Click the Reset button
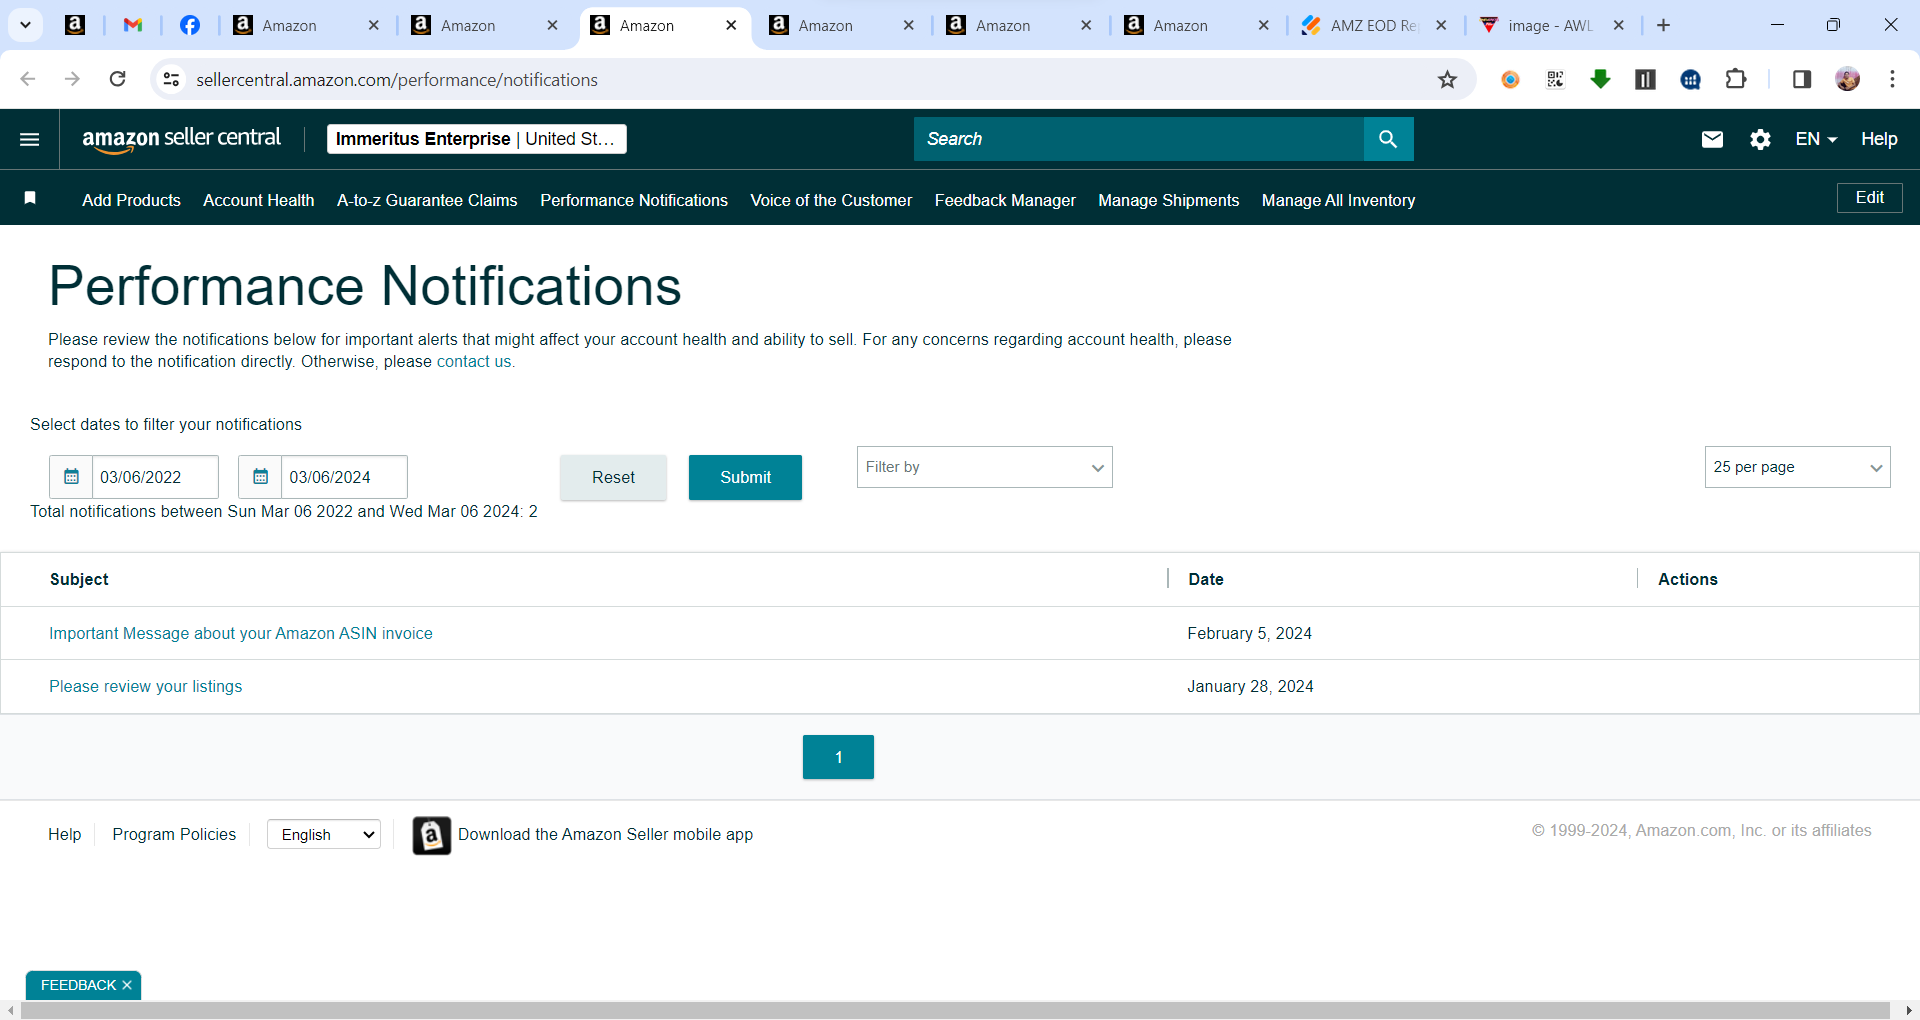The height and width of the screenshot is (1020, 1920). (x=613, y=477)
